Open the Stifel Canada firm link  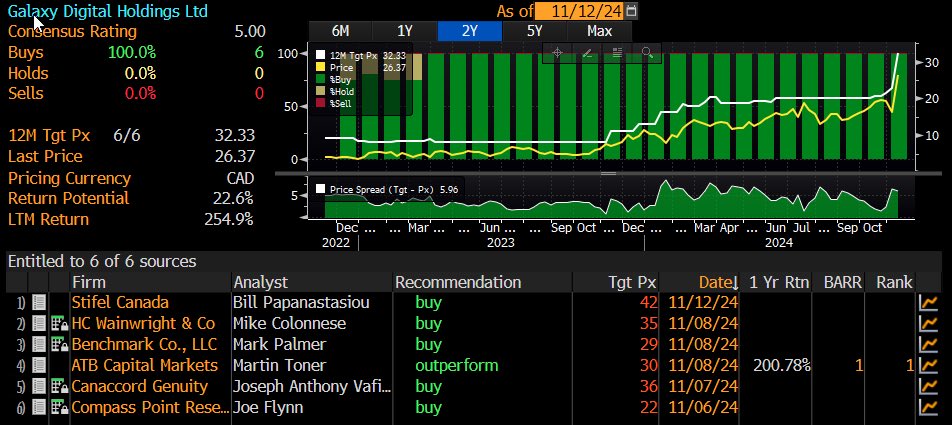[120, 302]
